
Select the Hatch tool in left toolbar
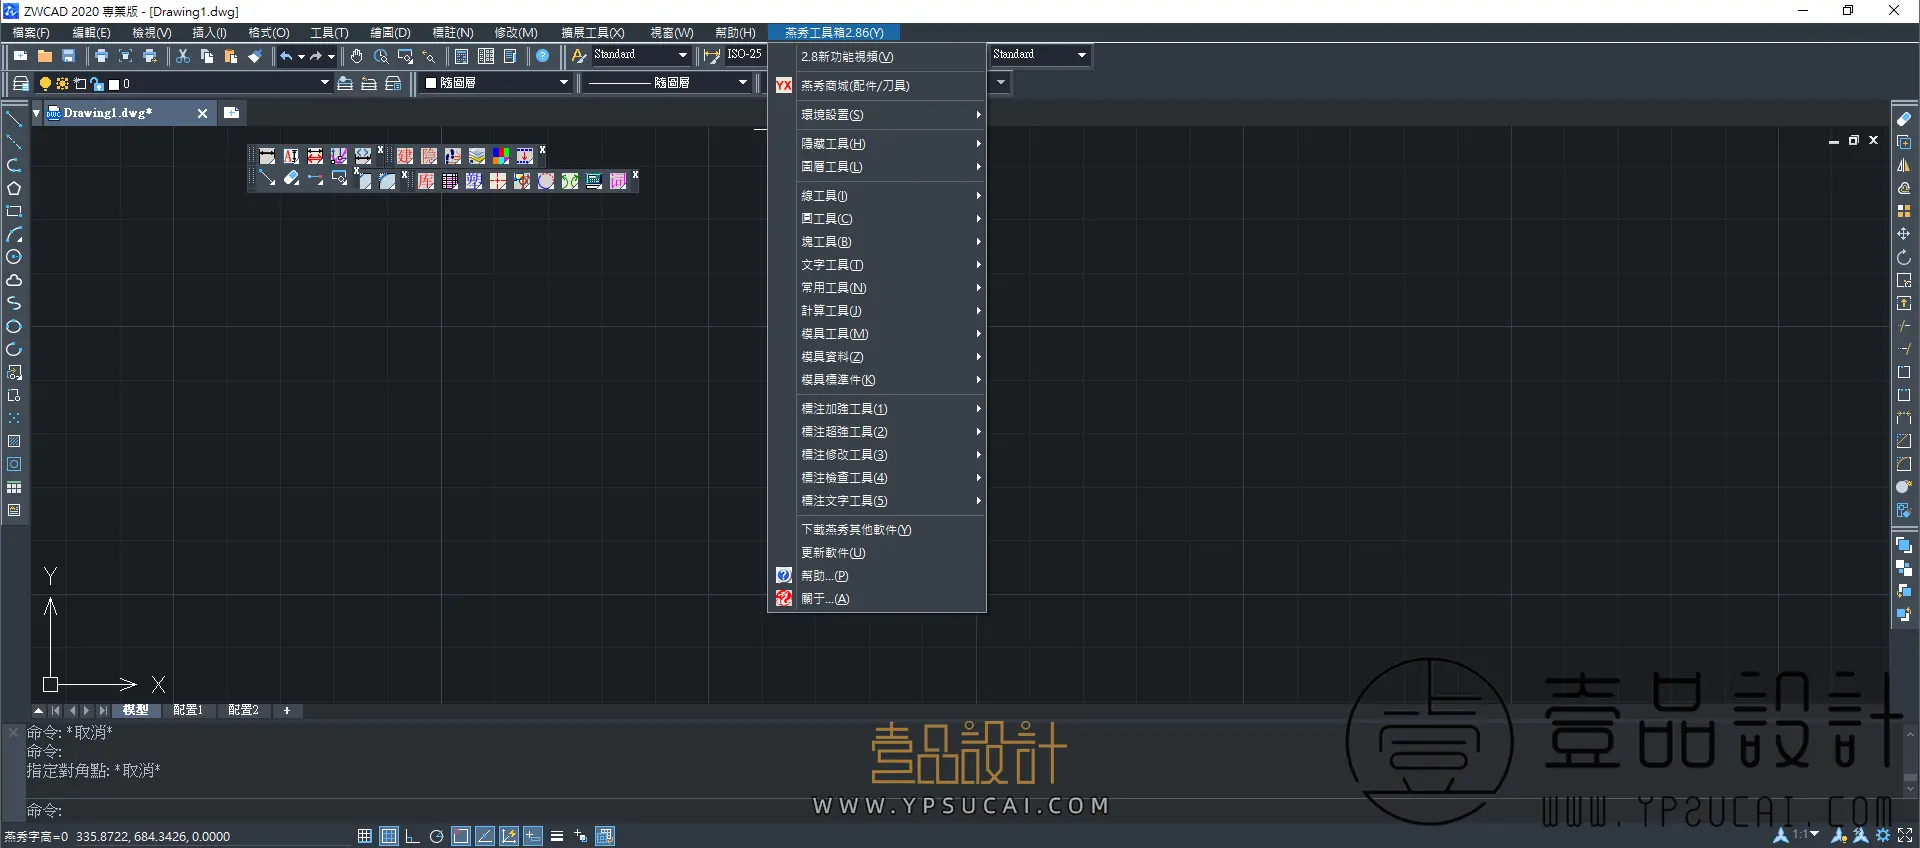(x=14, y=441)
